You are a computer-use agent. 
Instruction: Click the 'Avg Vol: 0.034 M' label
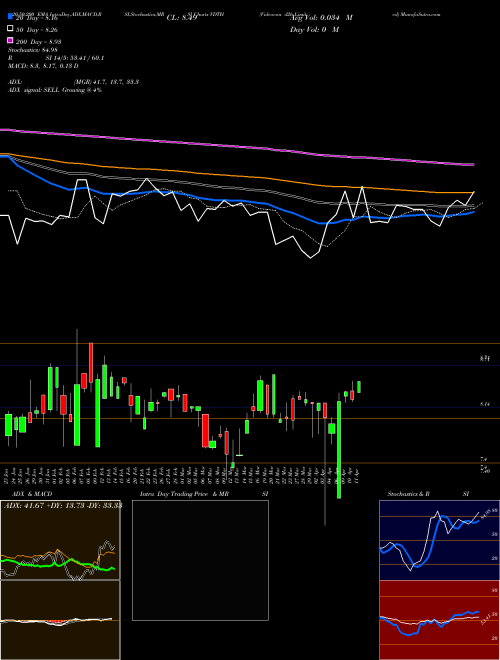[x=321, y=18]
